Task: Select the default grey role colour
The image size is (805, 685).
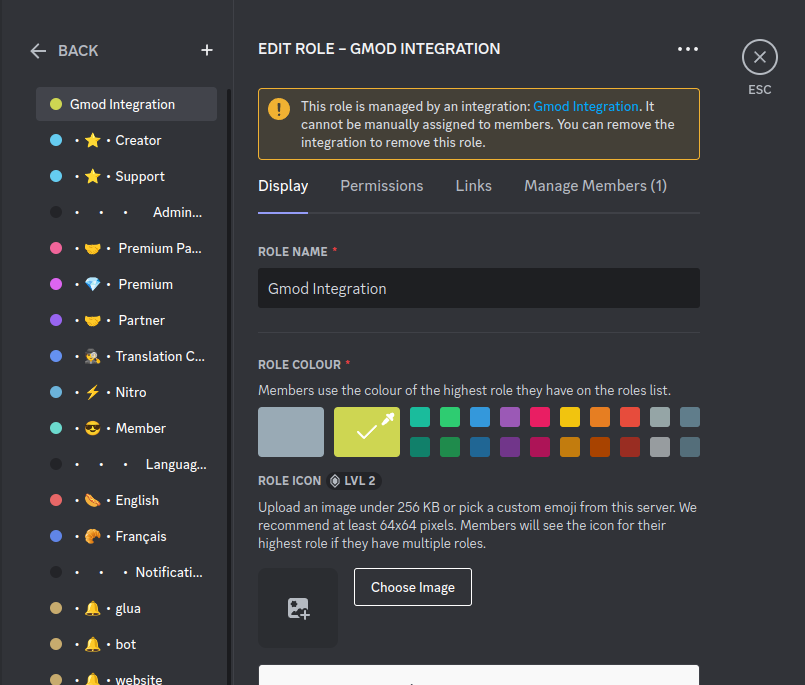Action: point(291,431)
